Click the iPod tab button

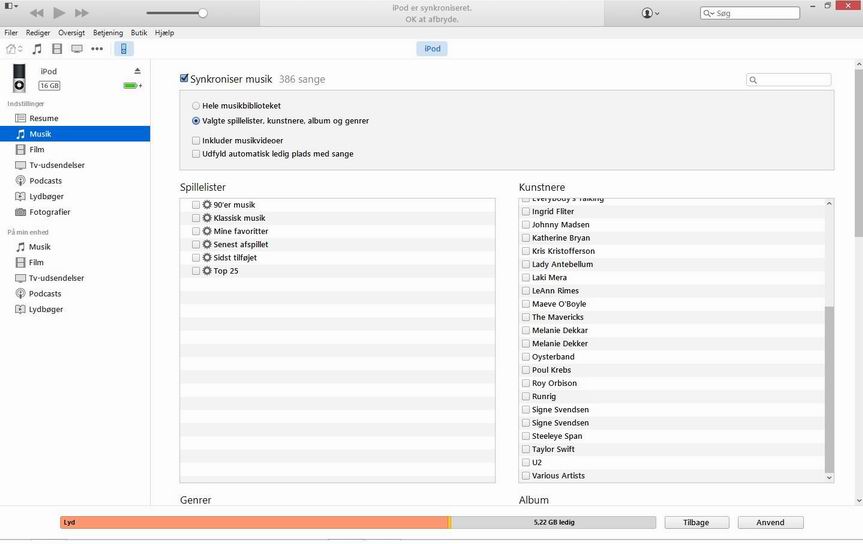(432, 49)
